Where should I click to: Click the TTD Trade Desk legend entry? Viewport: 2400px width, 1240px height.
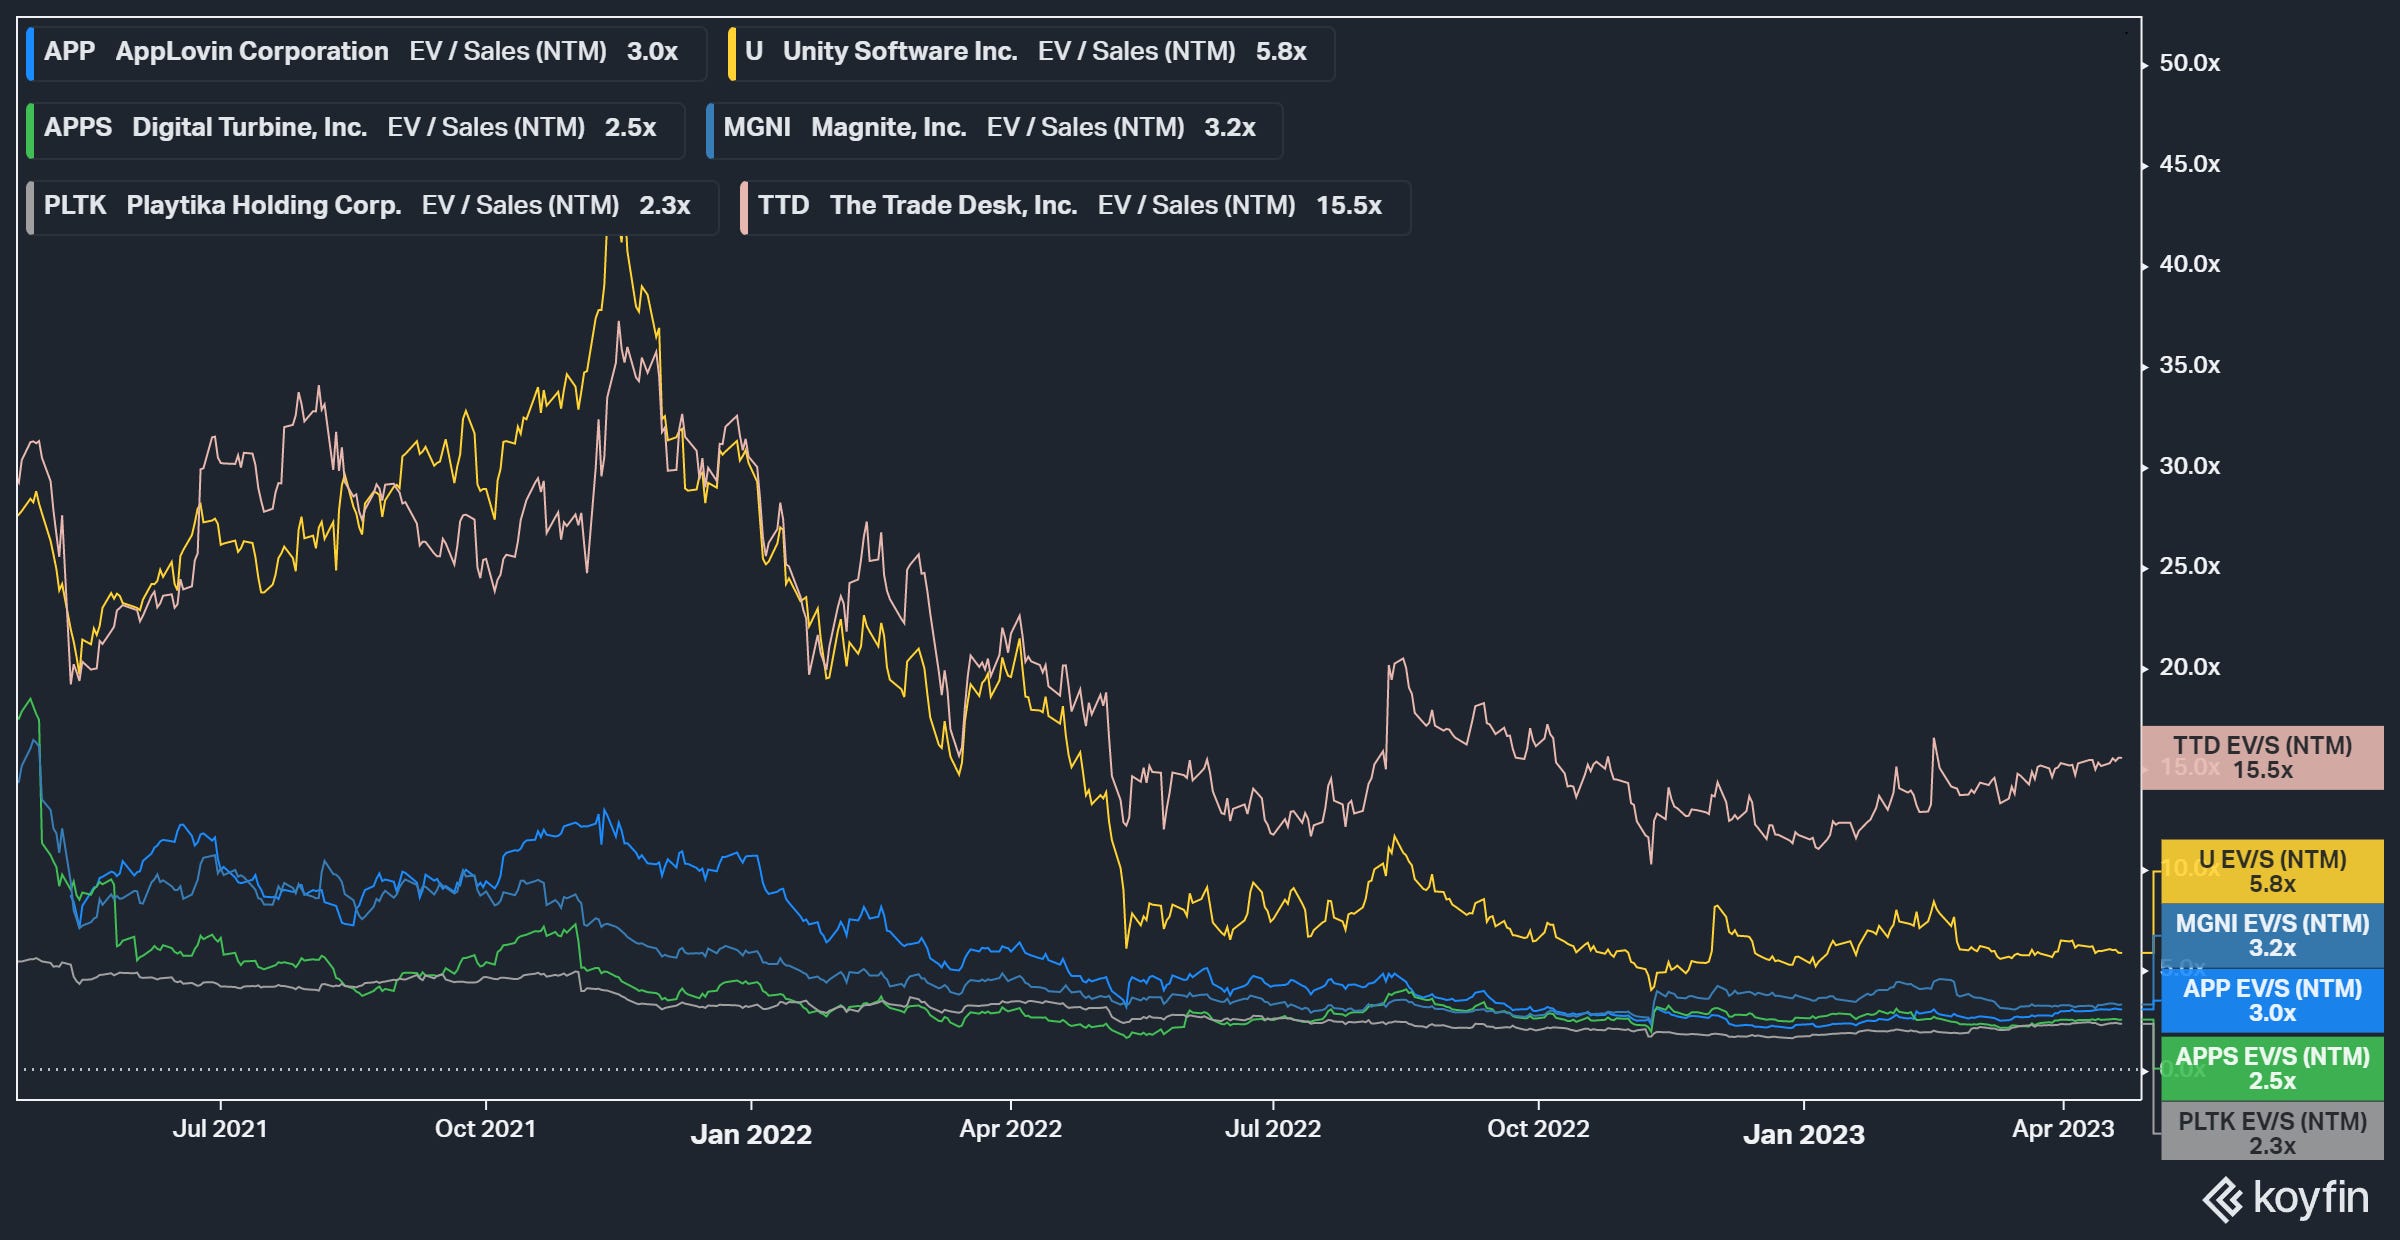coord(1075,206)
